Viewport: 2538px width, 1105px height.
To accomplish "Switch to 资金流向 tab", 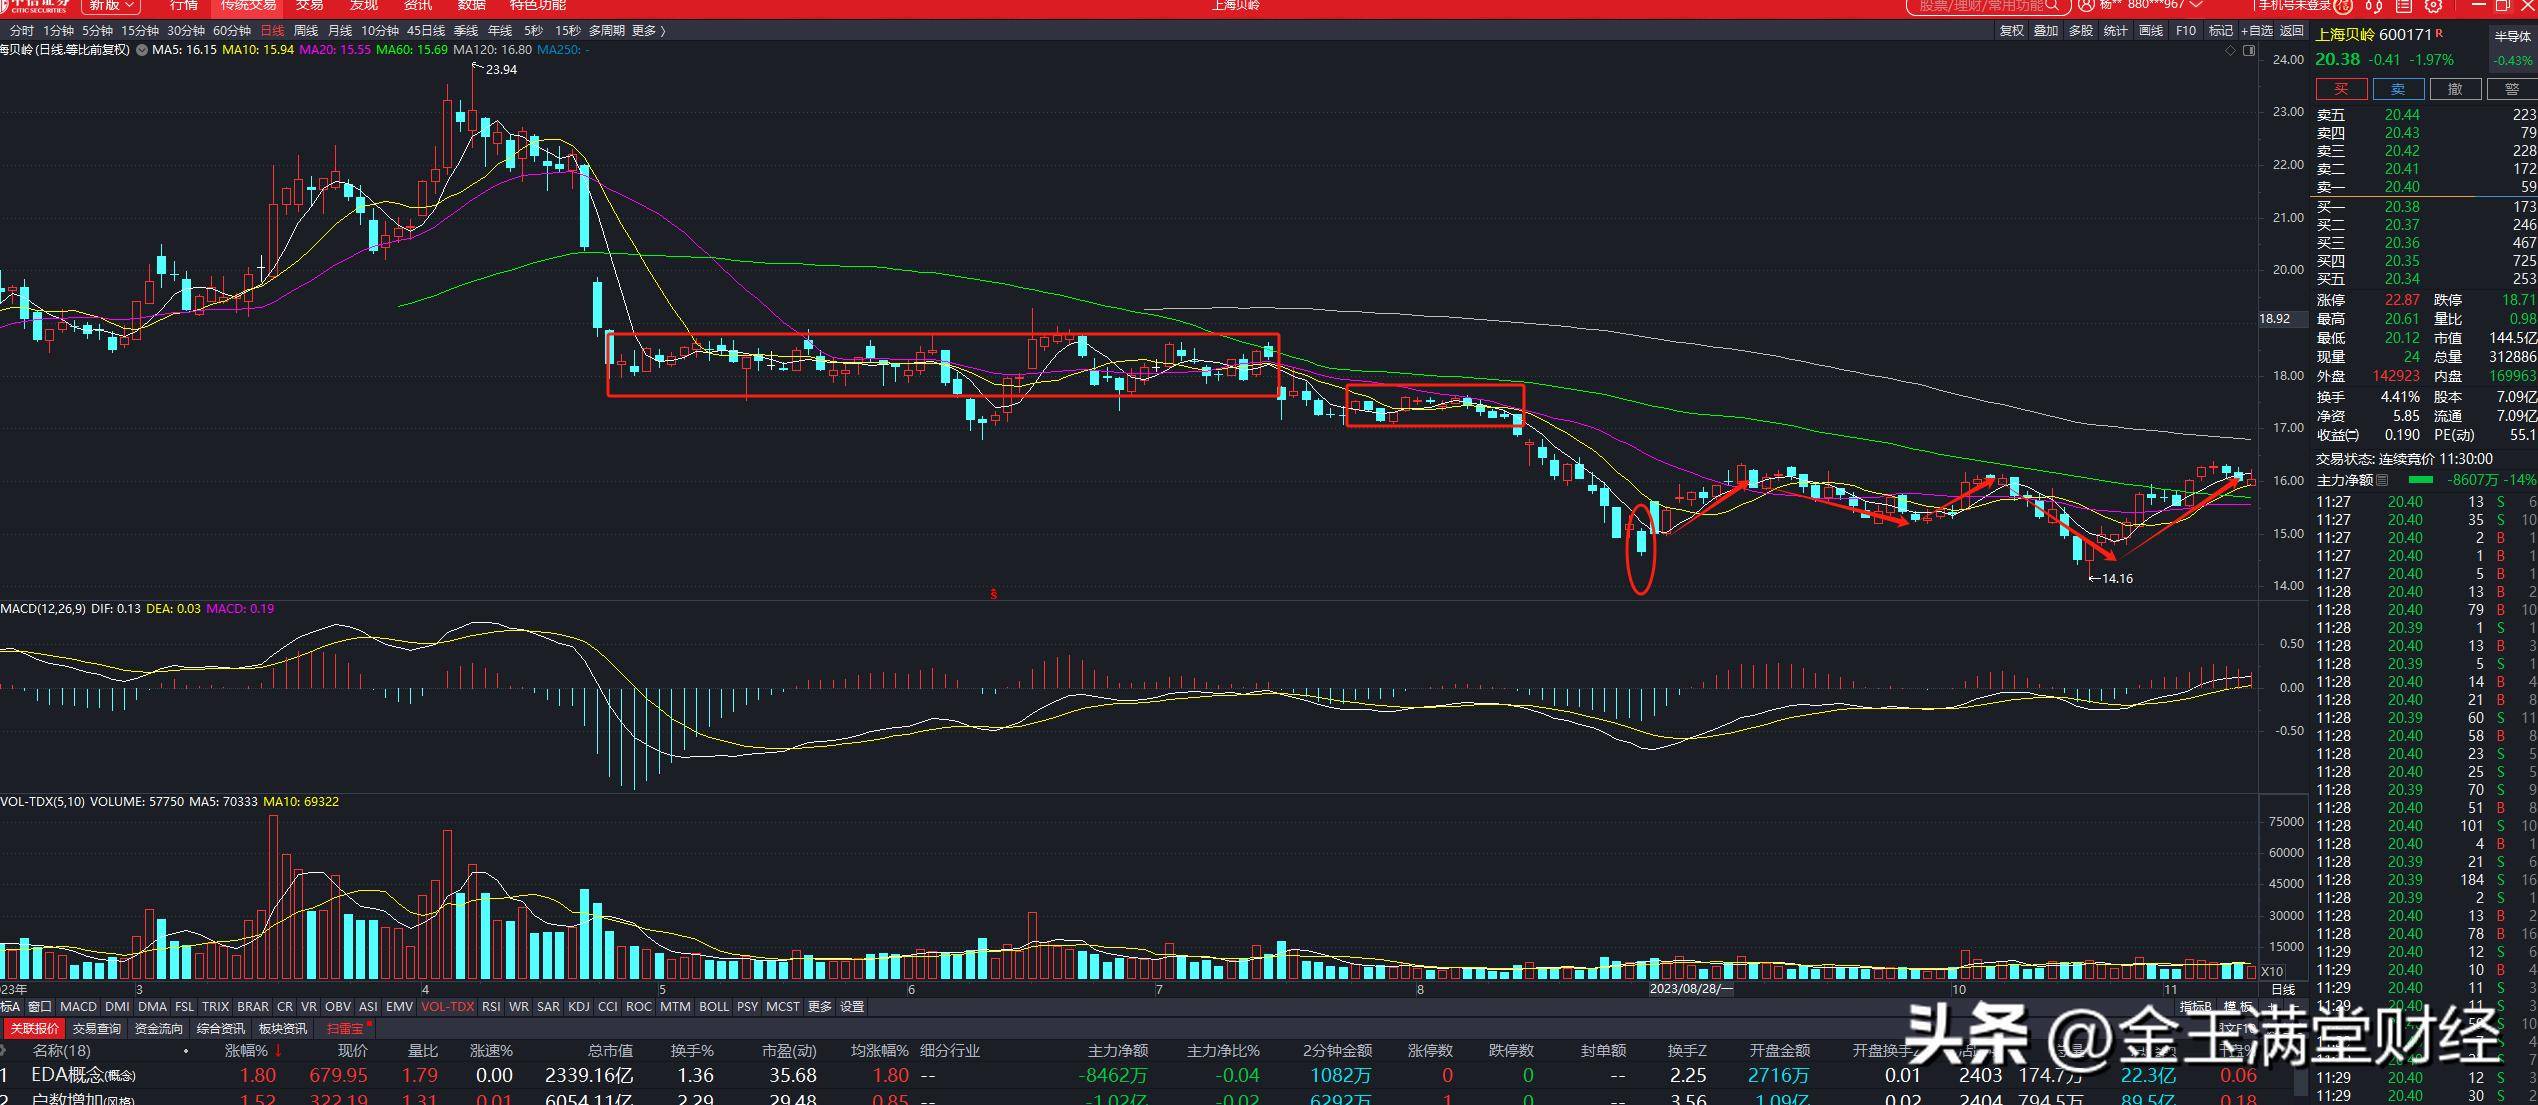I will (x=158, y=1029).
